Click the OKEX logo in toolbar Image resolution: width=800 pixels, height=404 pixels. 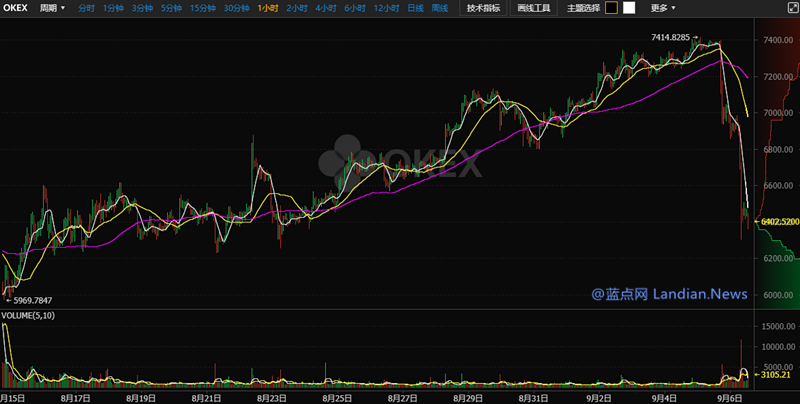point(16,8)
